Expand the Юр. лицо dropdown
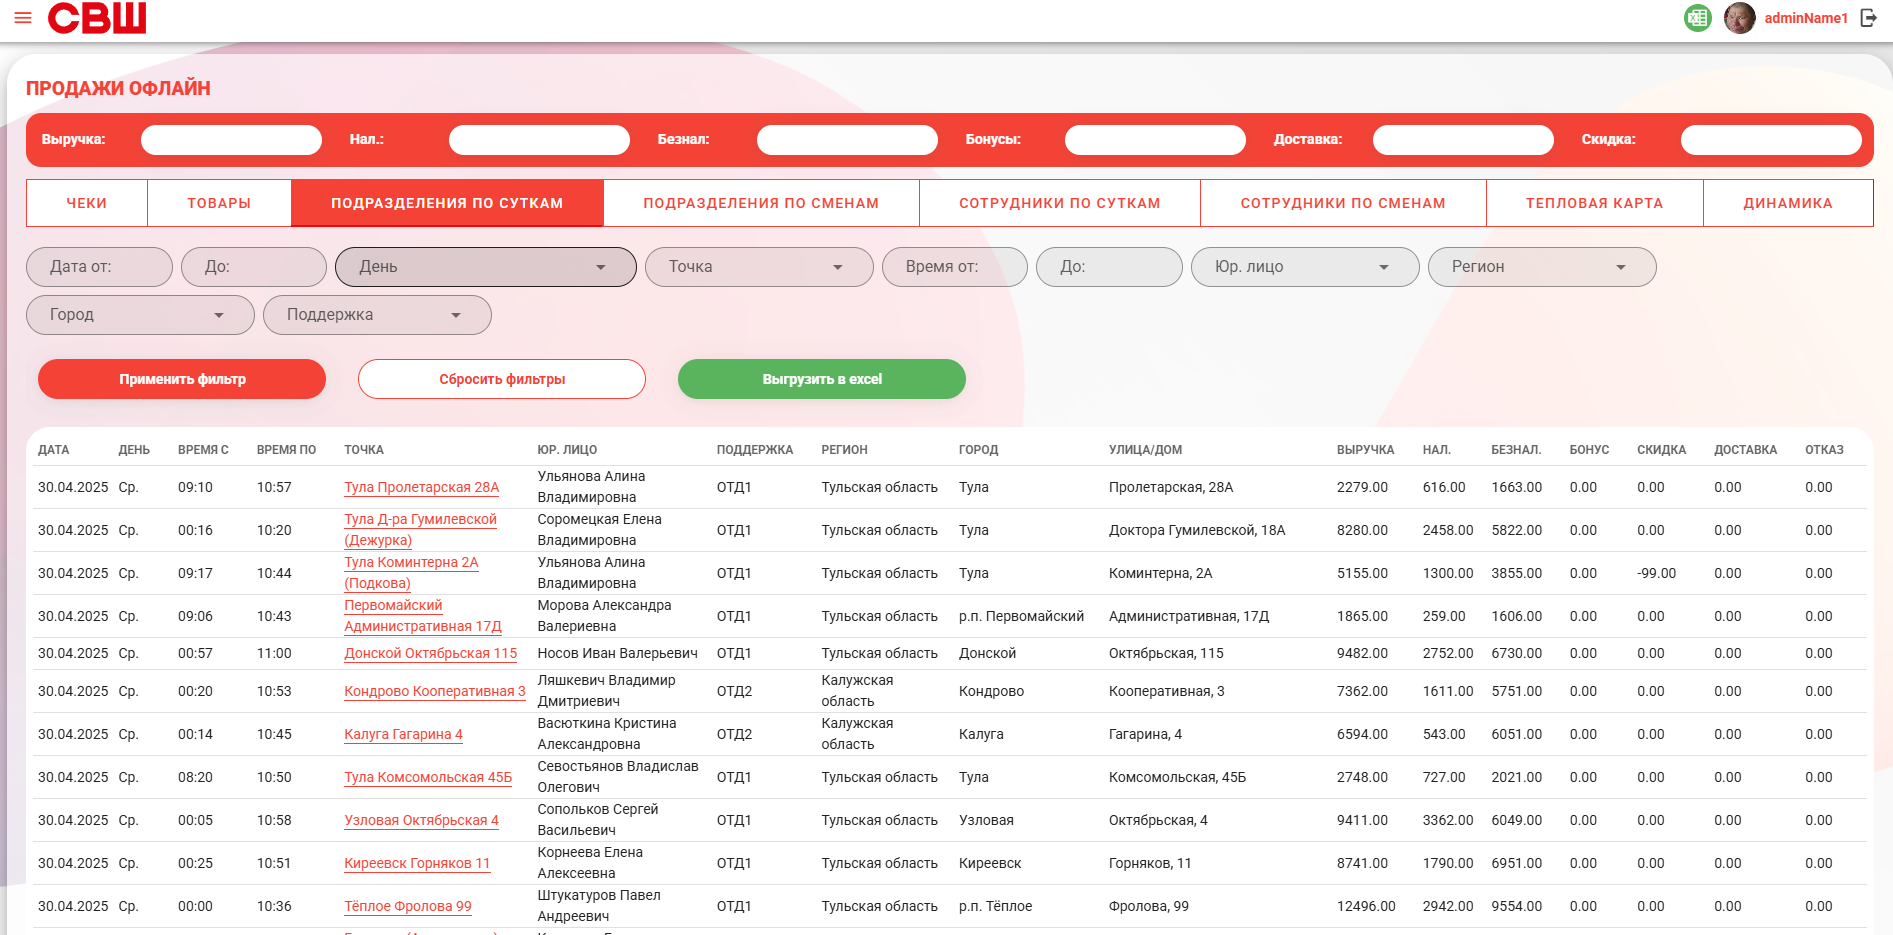1893x935 pixels. [x=1305, y=267]
